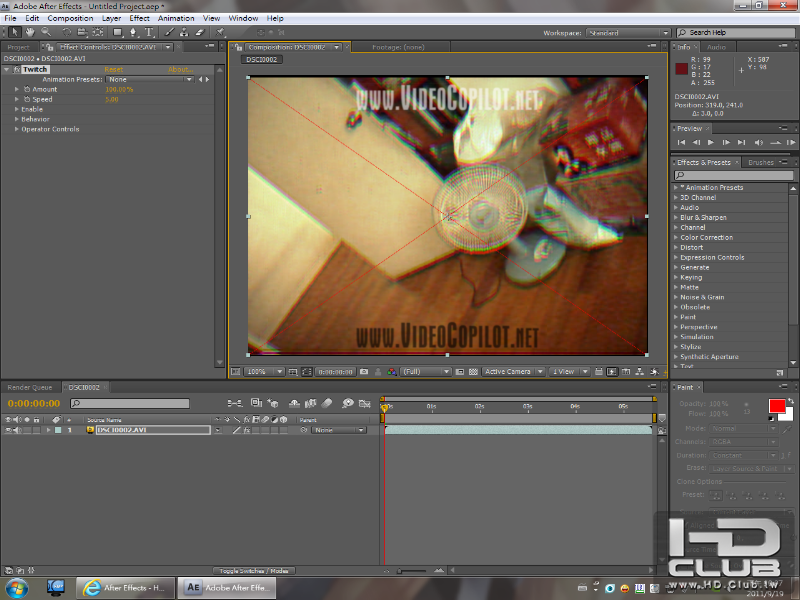Open the Internet Explorer taskbar window
Screen dimensions: 800x600
(126, 588)
